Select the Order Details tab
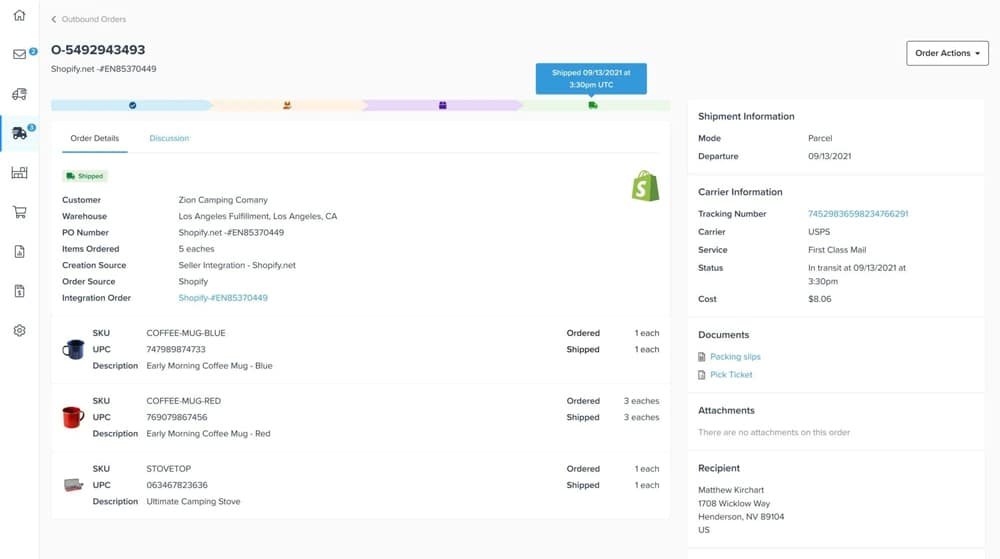Screen dimensions: 1000x559 [94, 138]
